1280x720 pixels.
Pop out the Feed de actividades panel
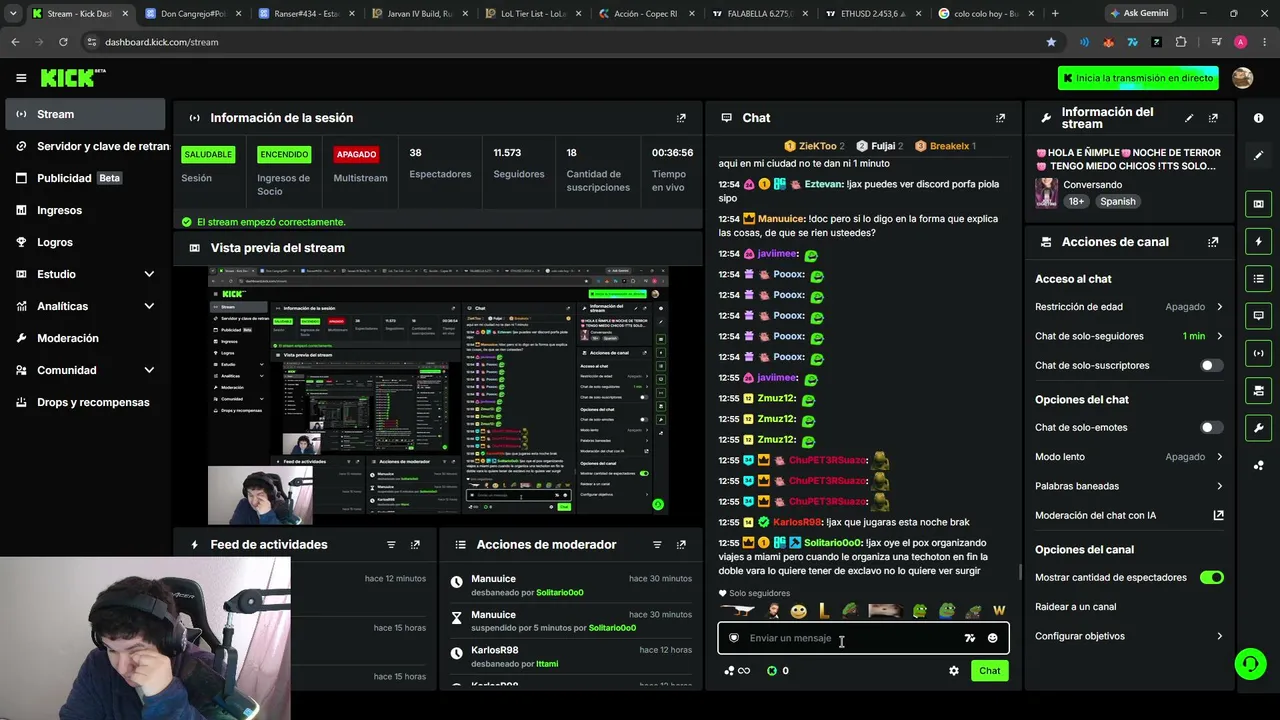(x=415, y=545)
